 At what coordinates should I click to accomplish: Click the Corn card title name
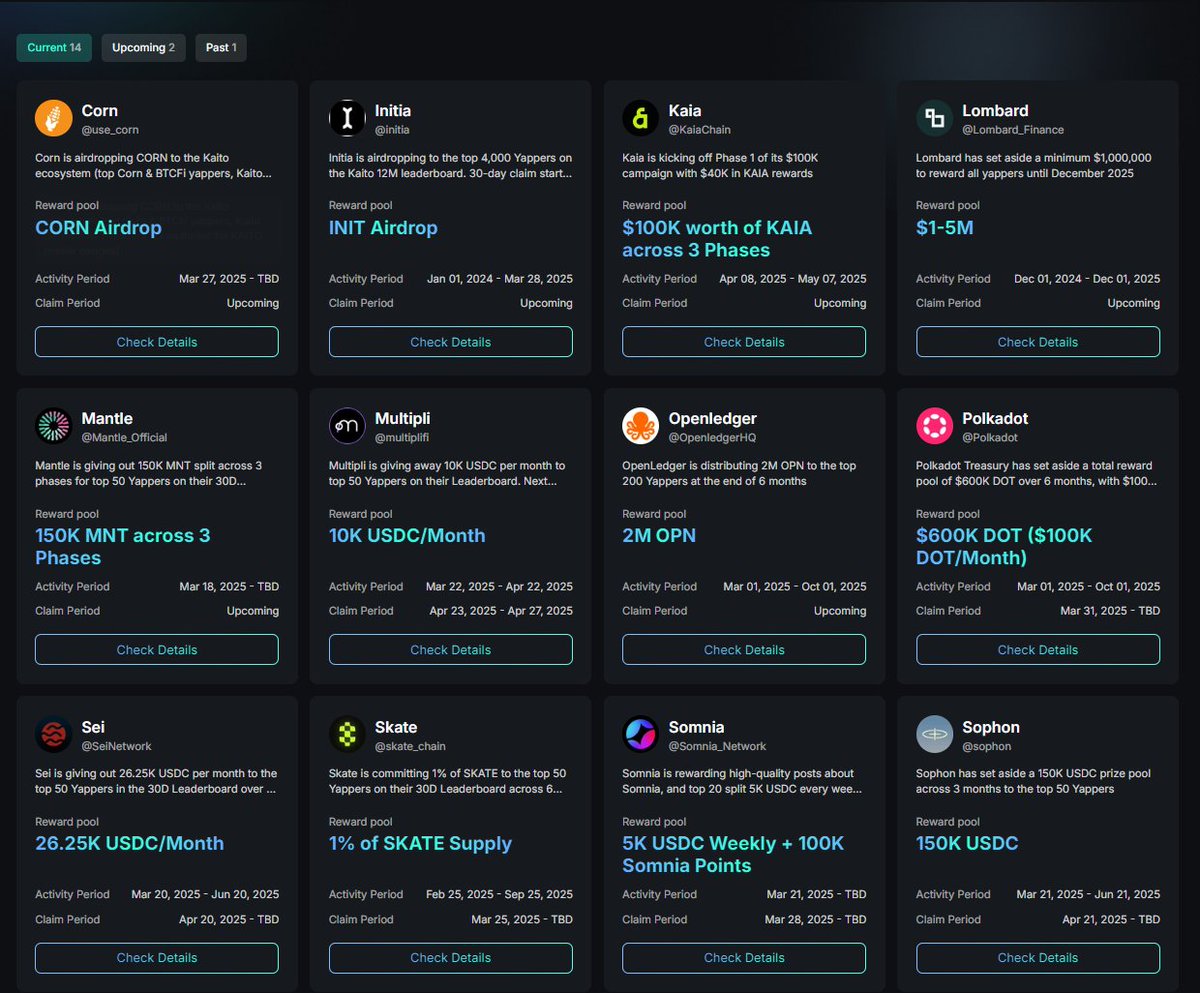pos(100,111)
